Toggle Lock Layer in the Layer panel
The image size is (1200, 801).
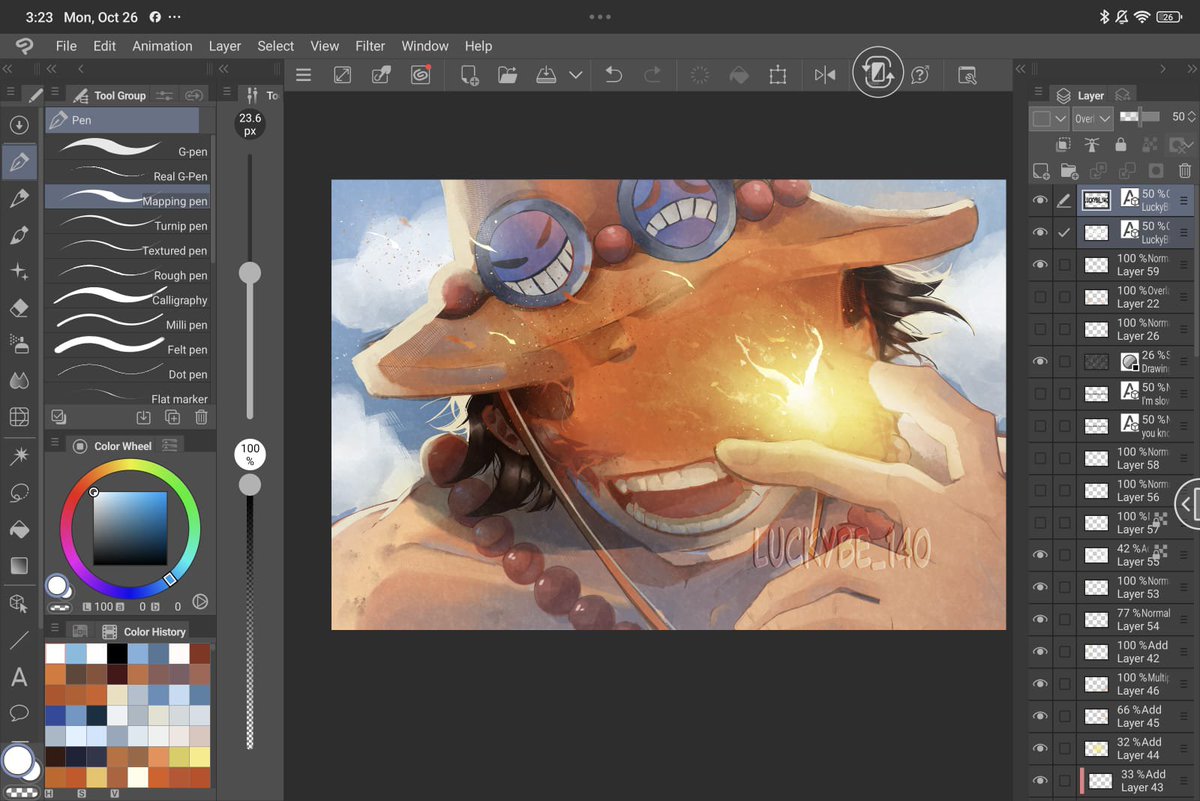[1120, 145]
